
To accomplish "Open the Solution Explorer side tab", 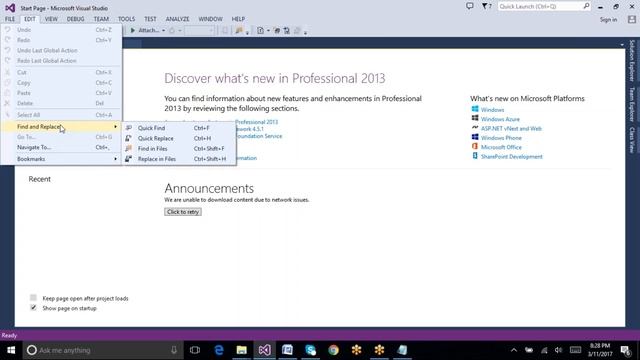I will [632, 60].
